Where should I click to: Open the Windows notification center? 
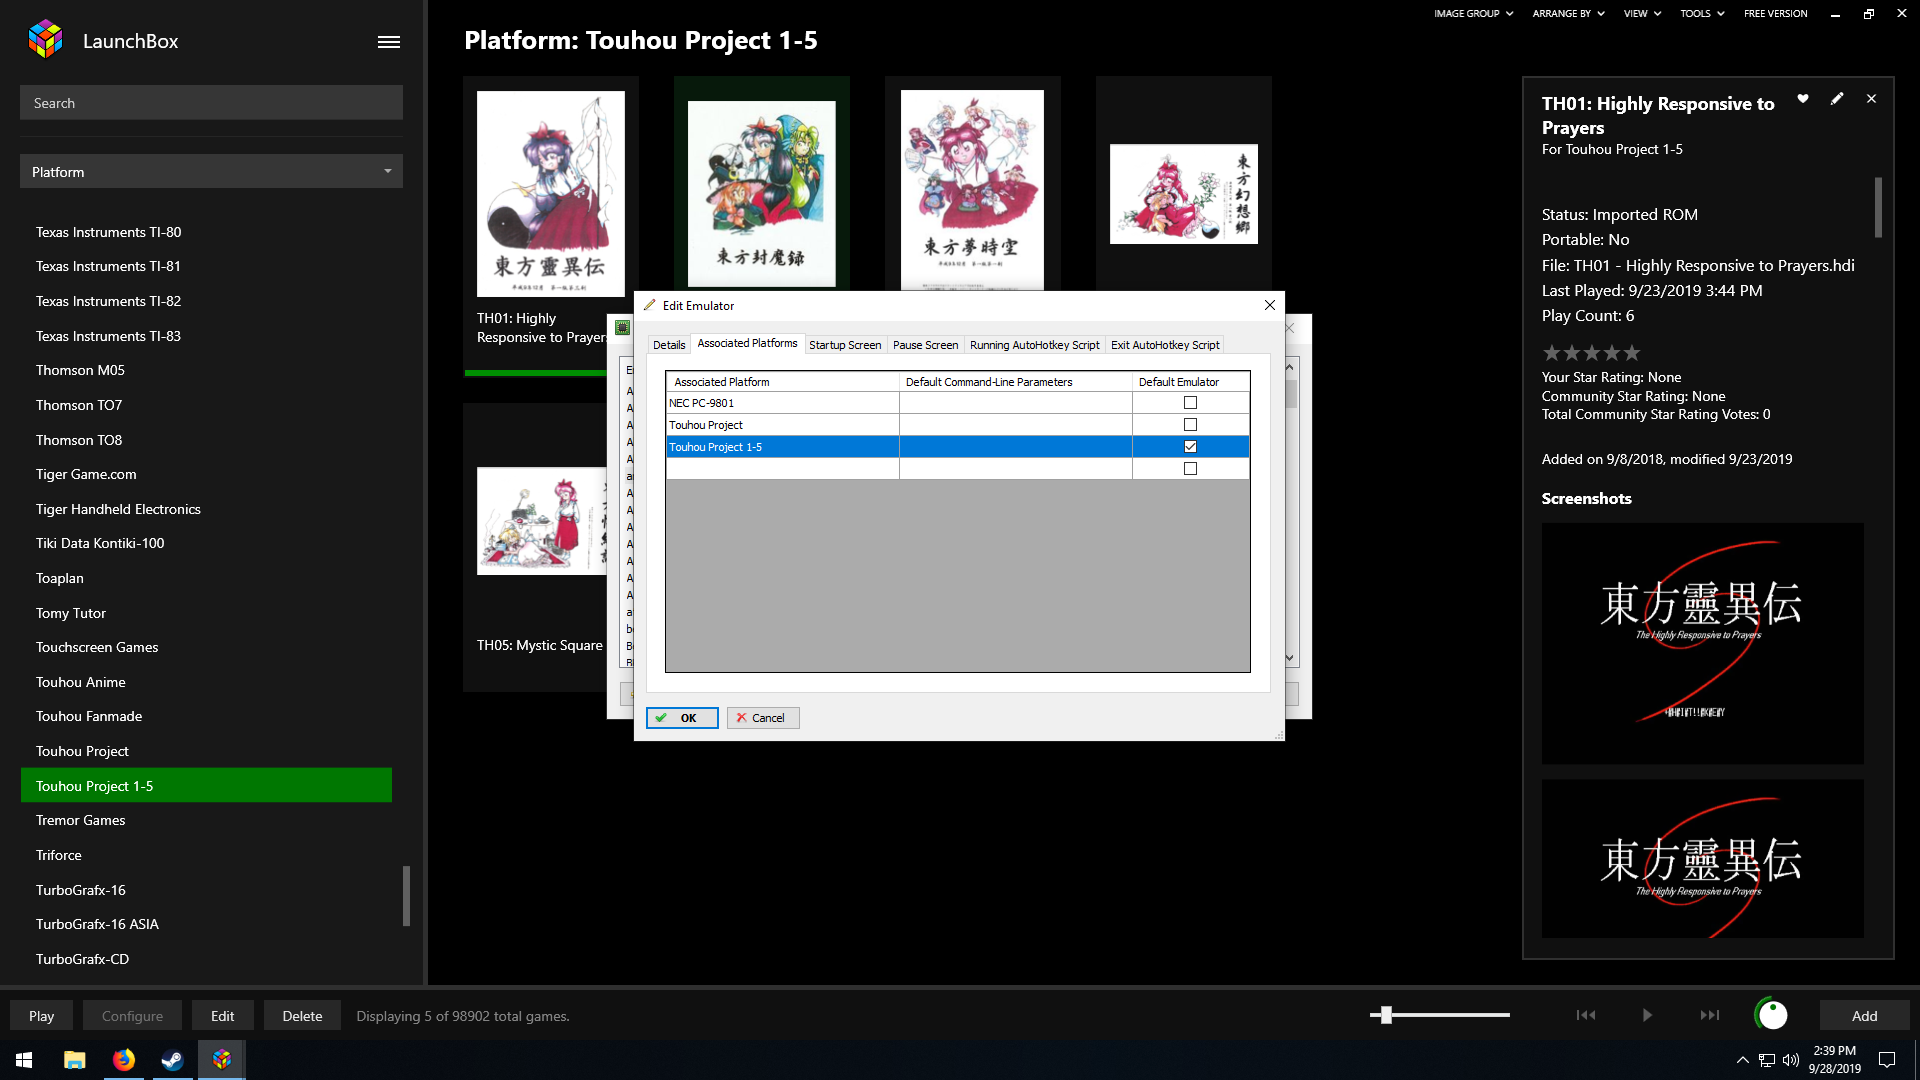pos(1887,1060)
